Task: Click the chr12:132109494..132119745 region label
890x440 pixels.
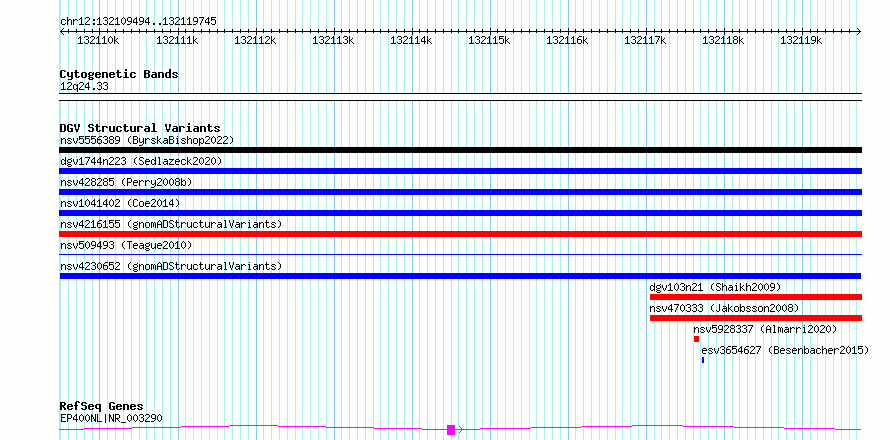Action: coord(138,21)
